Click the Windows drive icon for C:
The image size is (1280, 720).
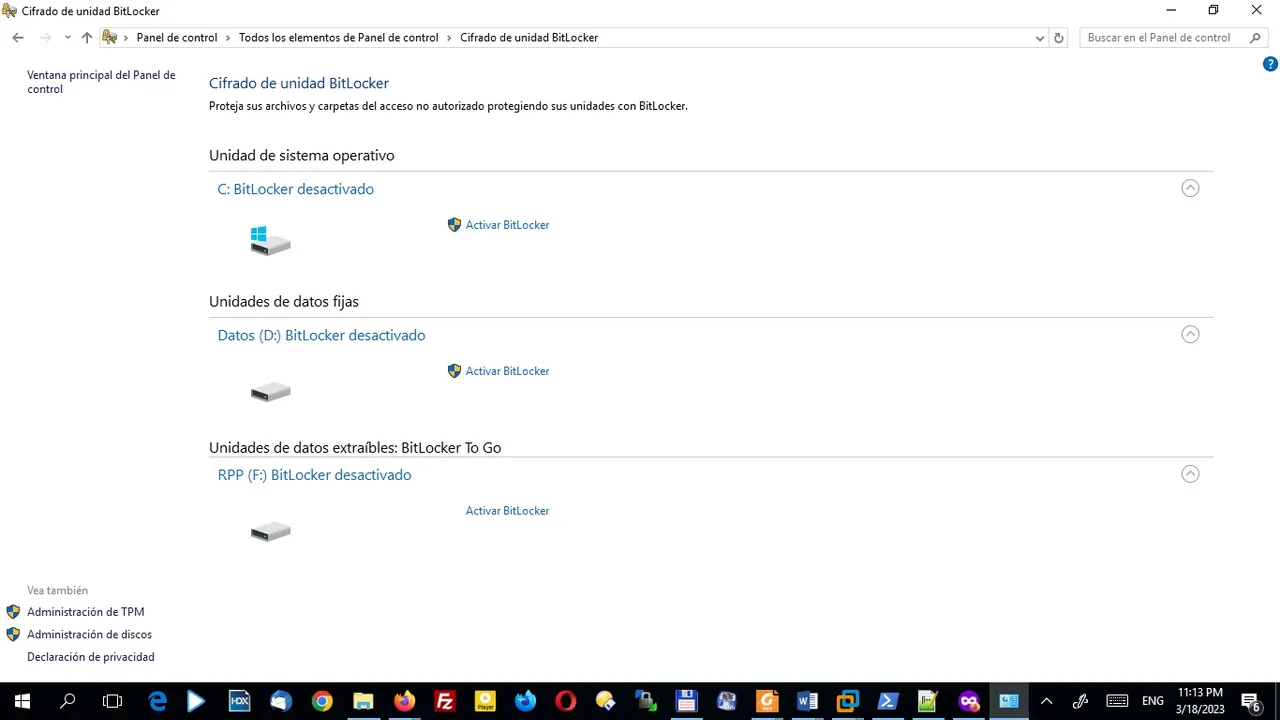270,240
